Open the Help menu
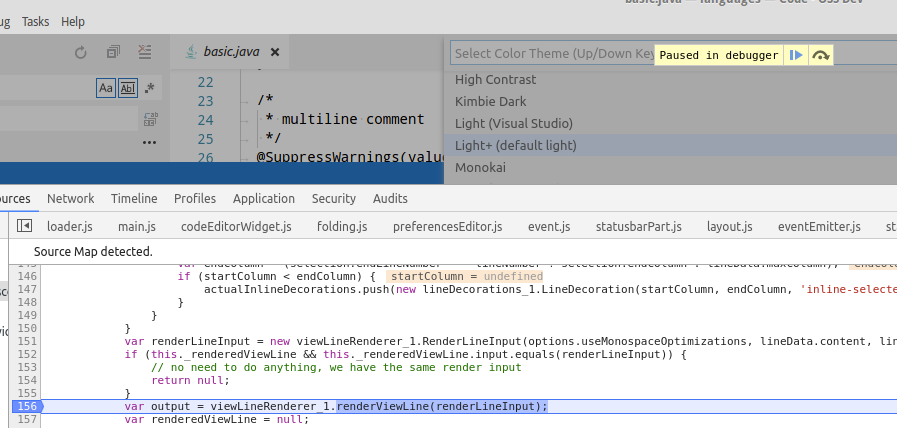Image resolution: width=897 pixels, height=428 pixels. (73, 22)
